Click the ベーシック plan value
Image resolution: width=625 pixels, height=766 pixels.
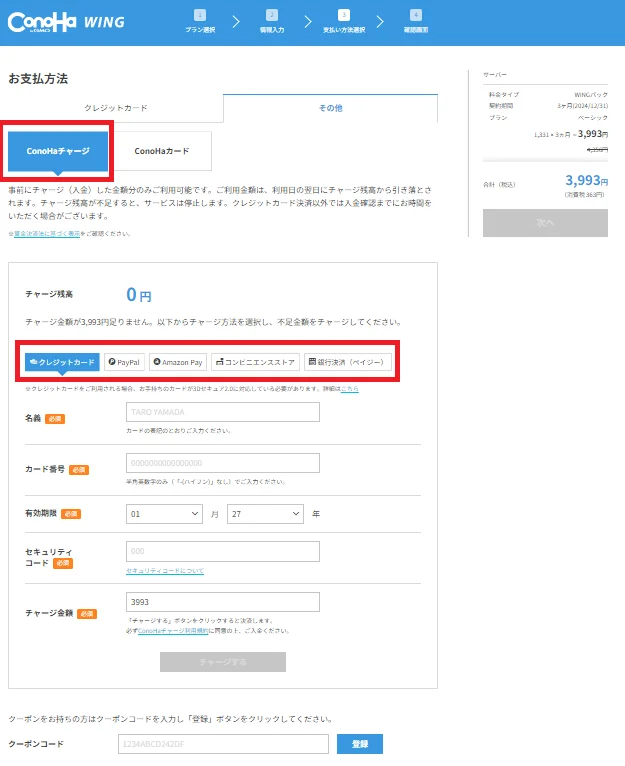tap(593, 118)
